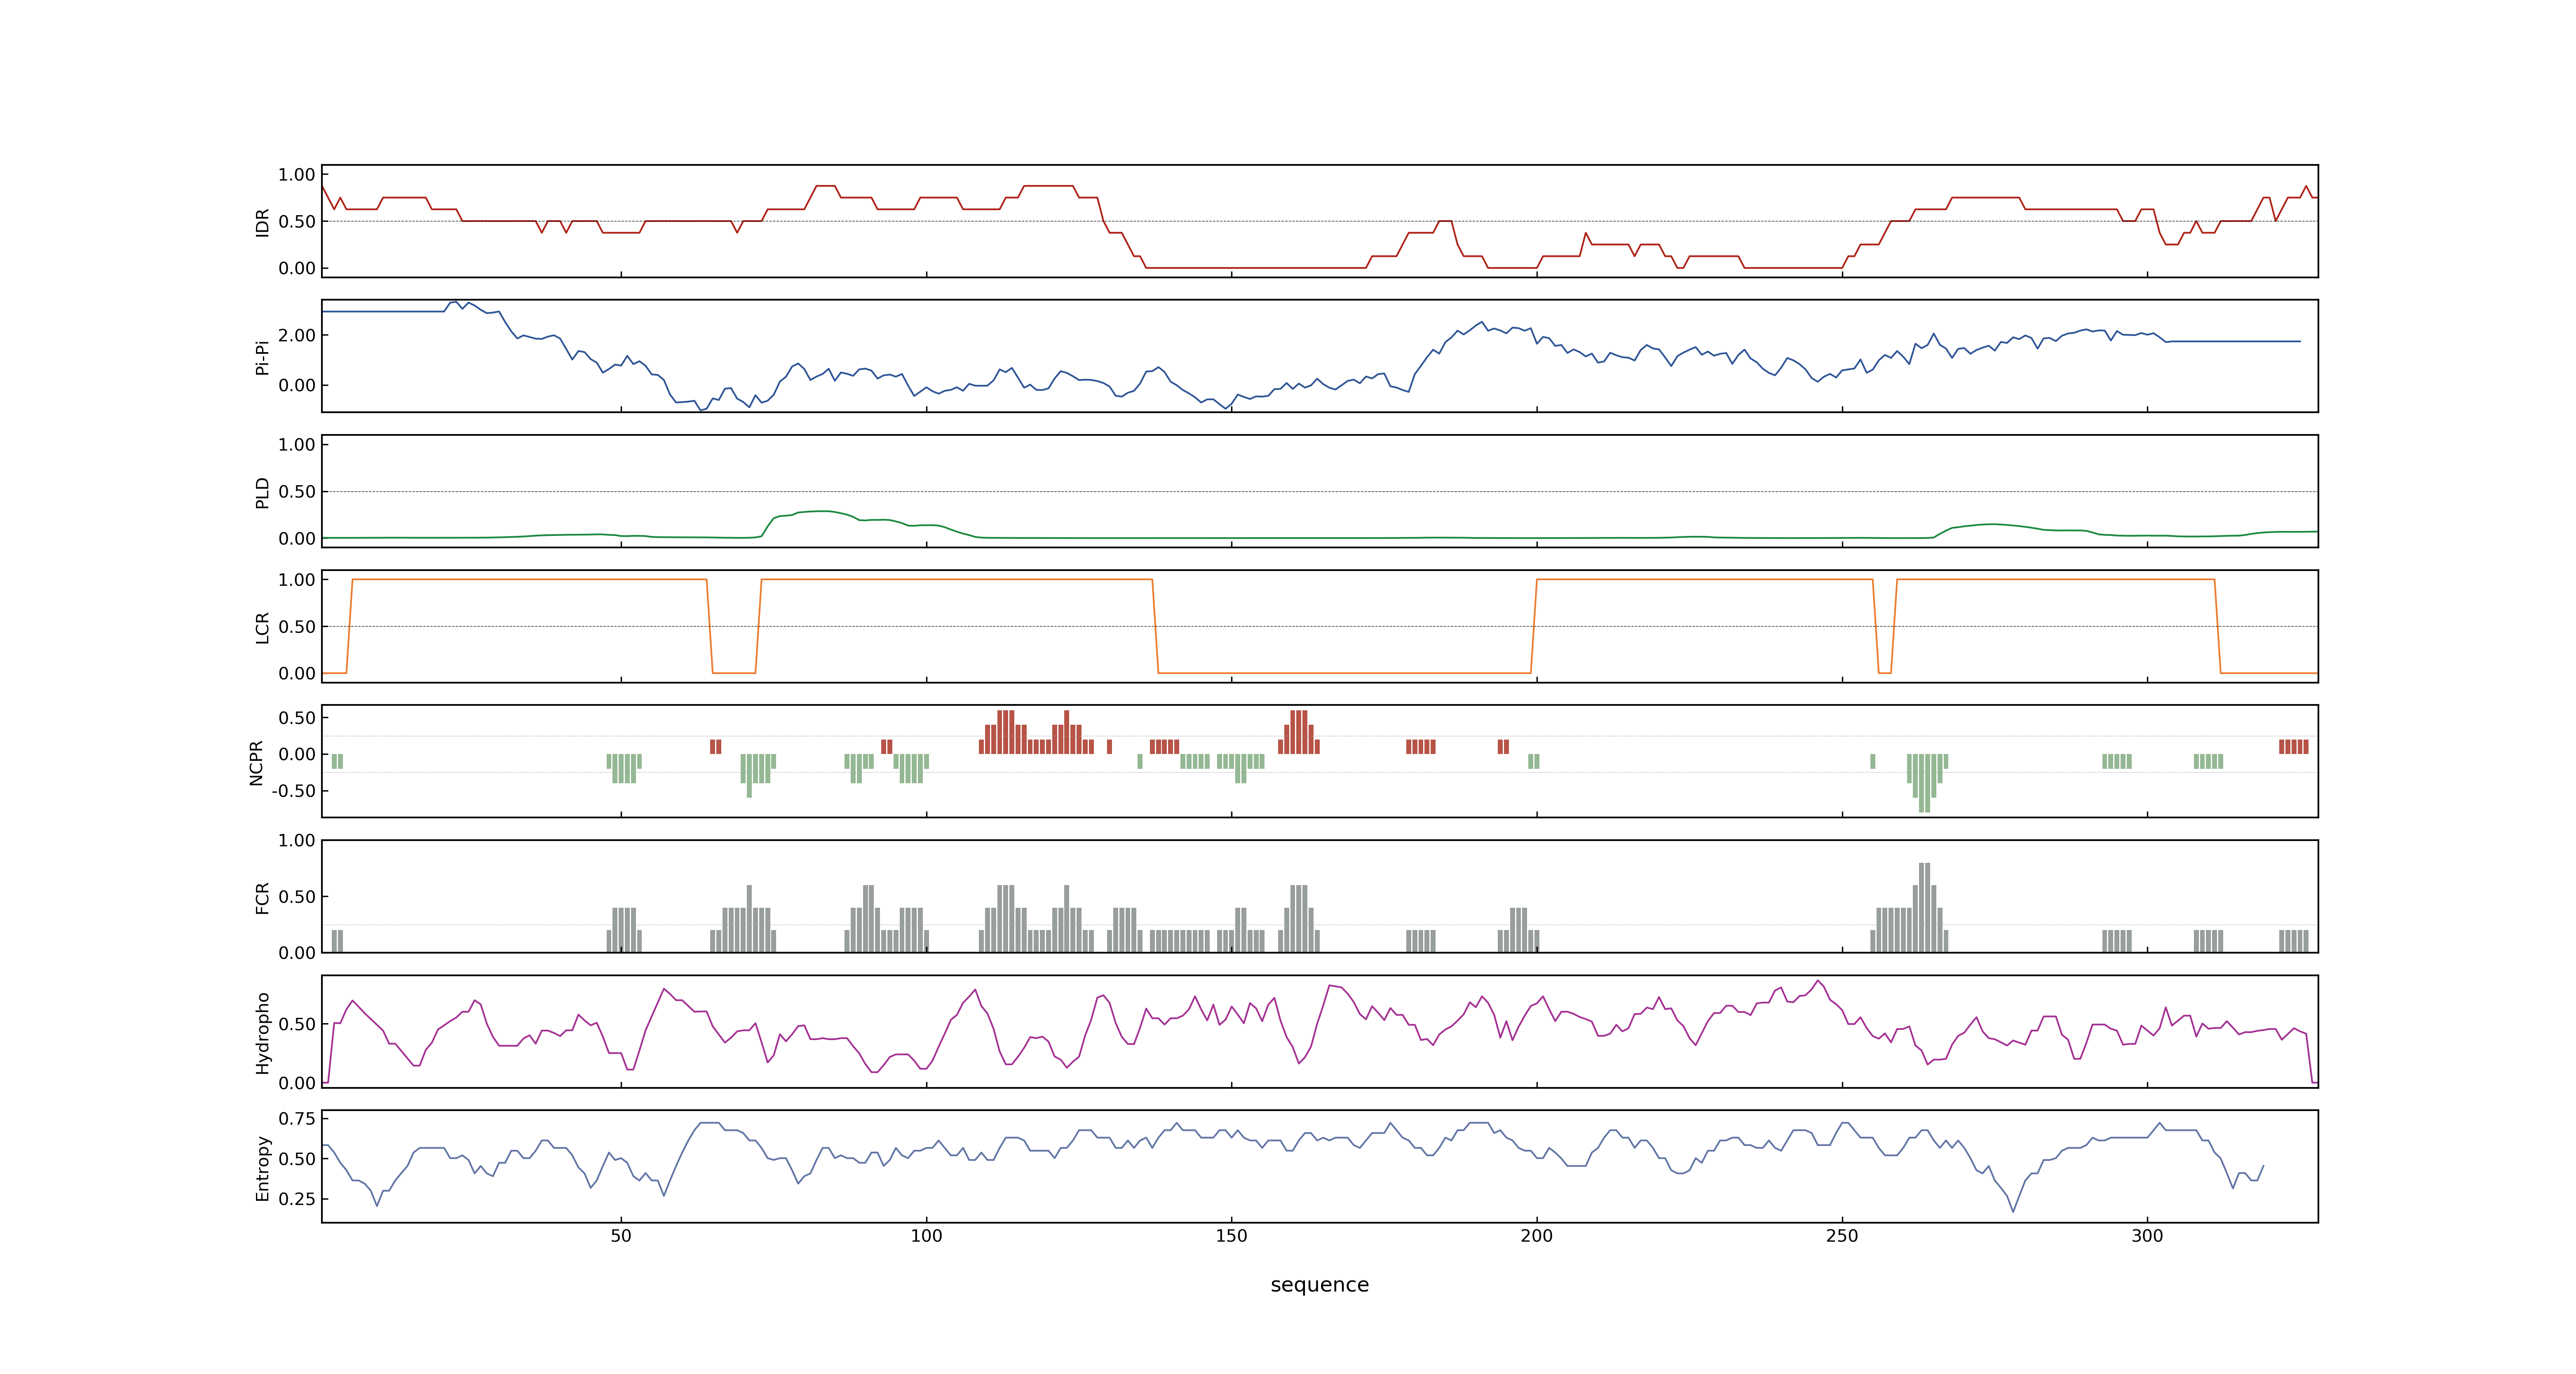Click the 0.50 tick of the PLD panel
This screenshot has height=1374, width=2576.
click(297, 492)
